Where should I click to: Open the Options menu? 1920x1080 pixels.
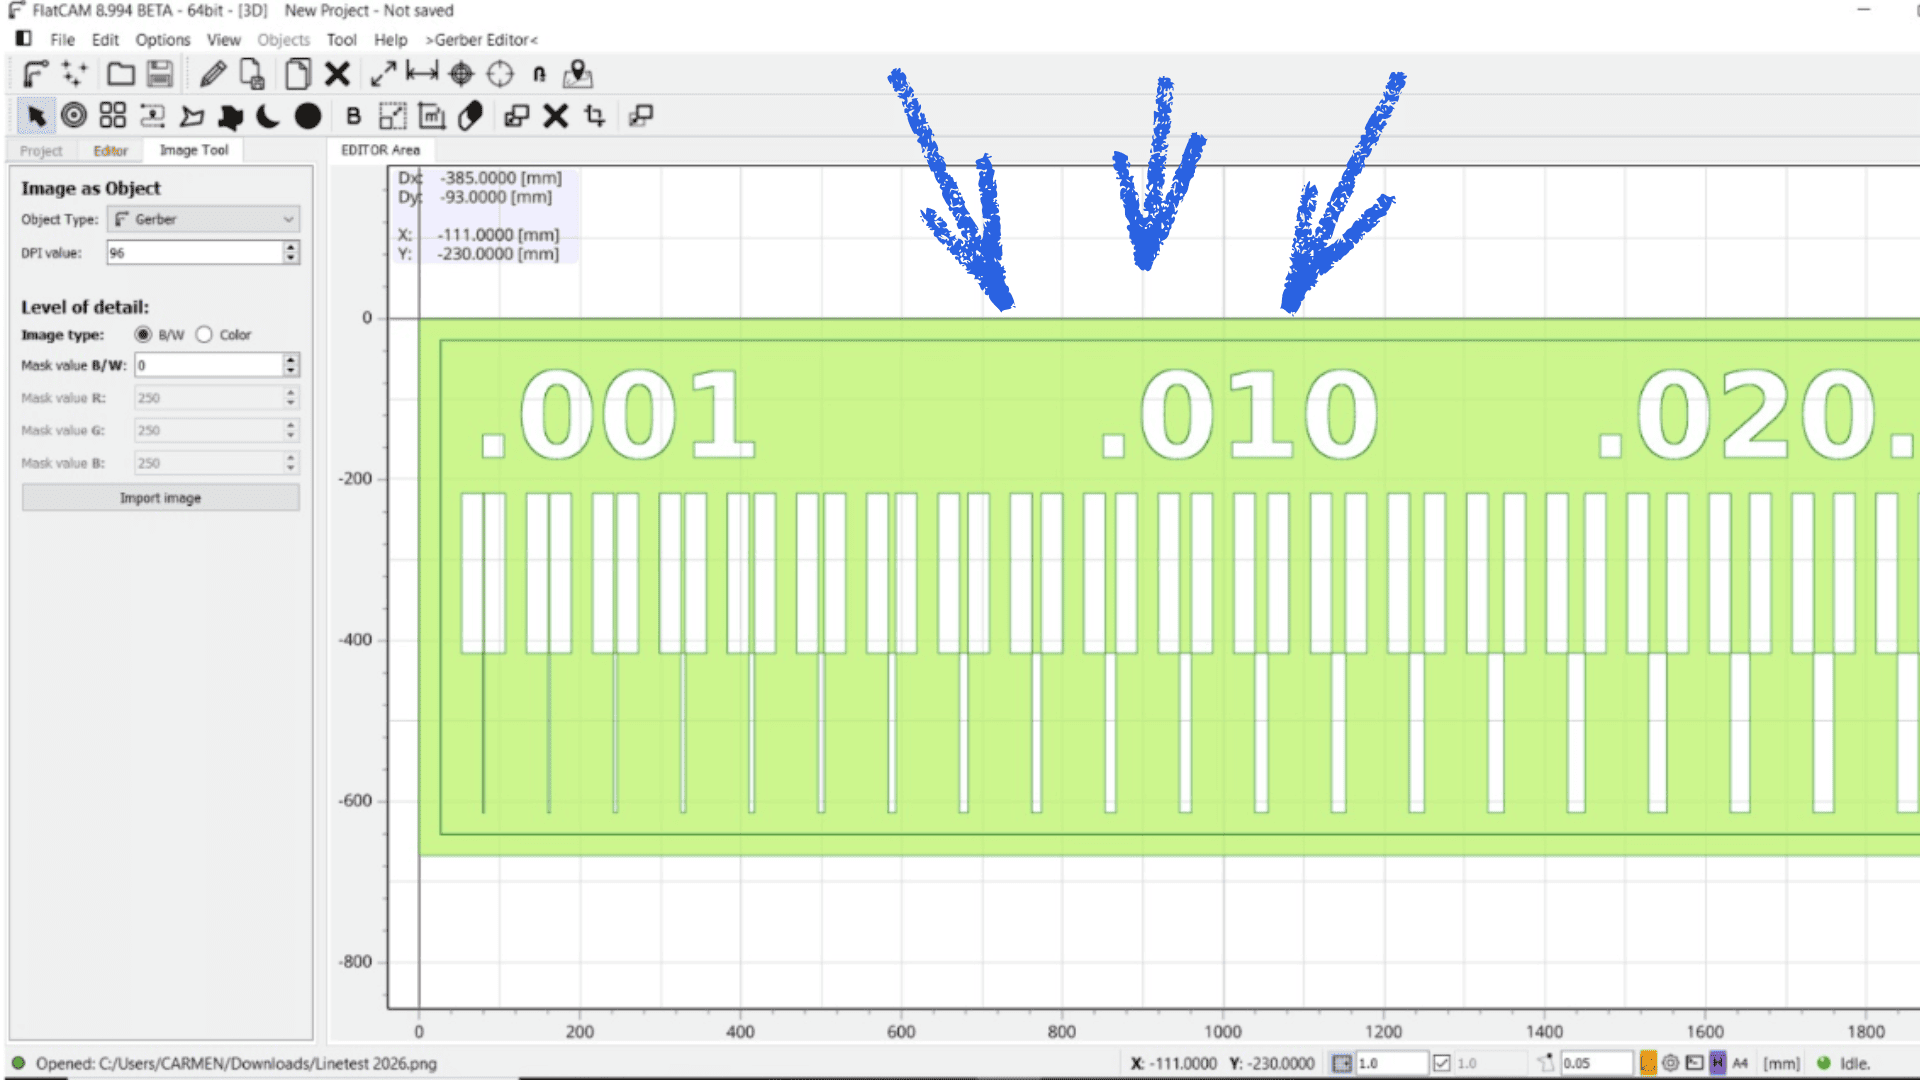tap(162, 40)
